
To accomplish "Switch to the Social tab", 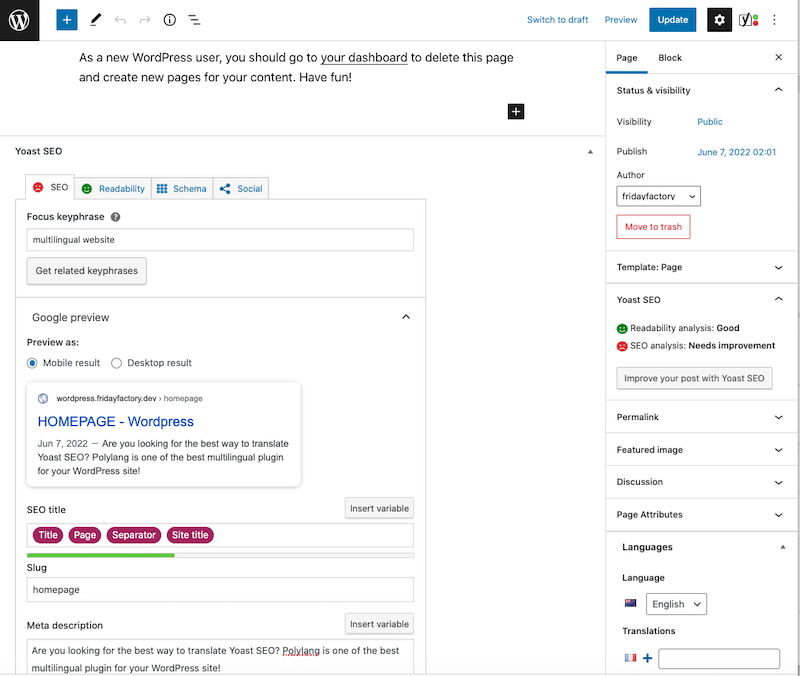I will (x=240, y=189).
